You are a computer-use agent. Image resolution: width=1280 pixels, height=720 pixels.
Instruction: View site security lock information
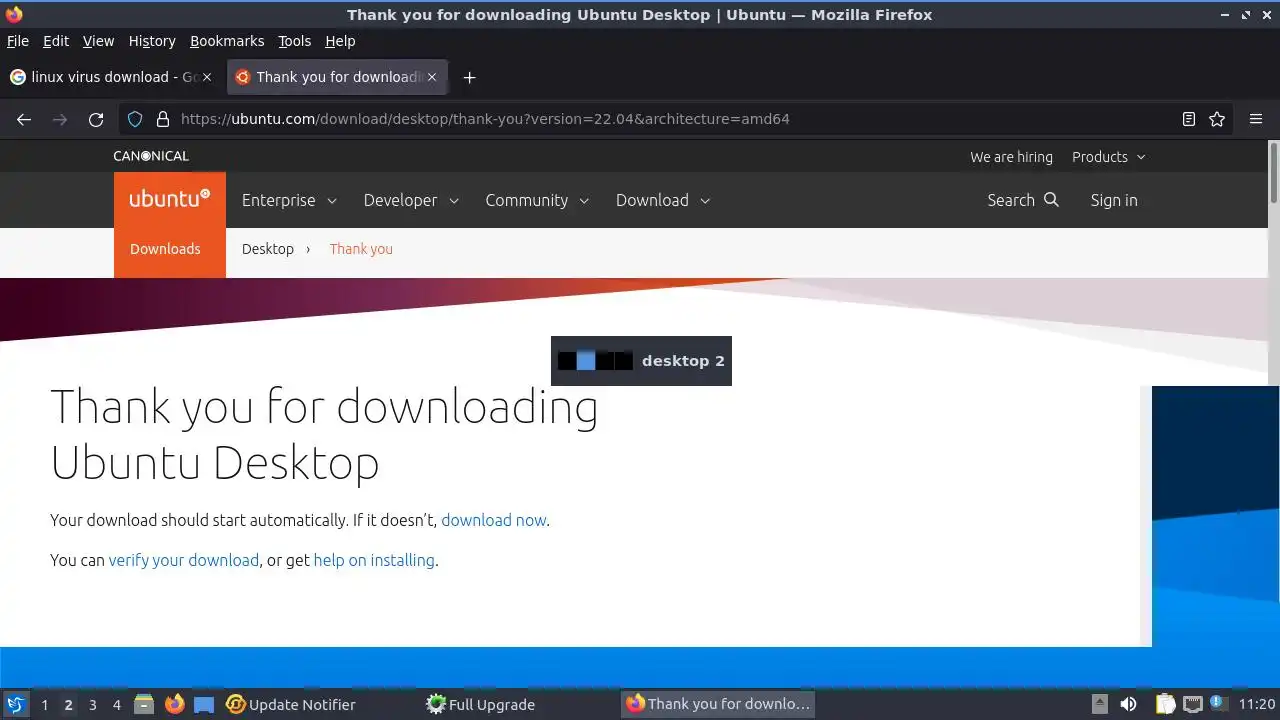163,119
